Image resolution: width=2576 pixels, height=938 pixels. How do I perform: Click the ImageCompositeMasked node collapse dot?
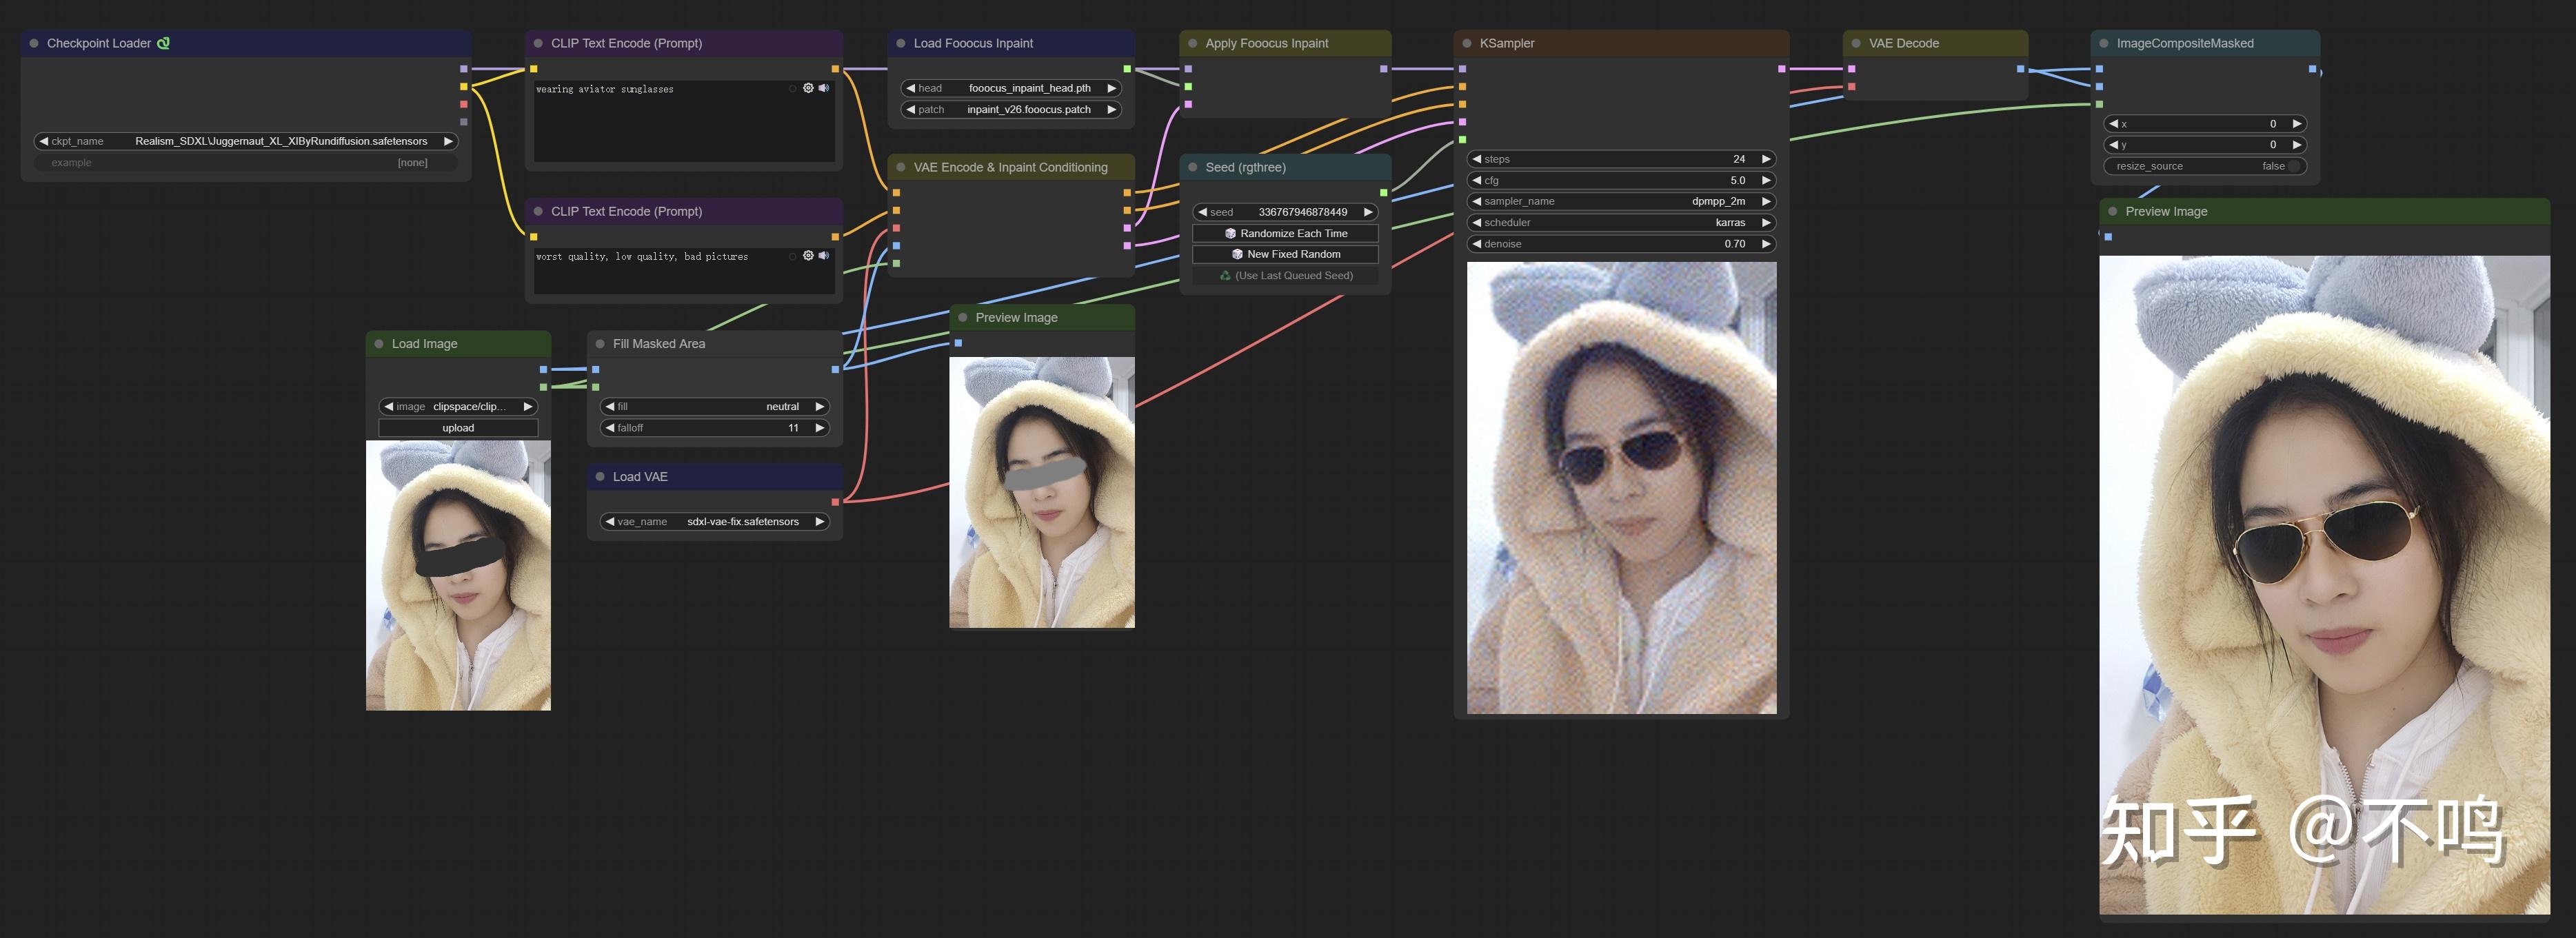click(2104, 43)
